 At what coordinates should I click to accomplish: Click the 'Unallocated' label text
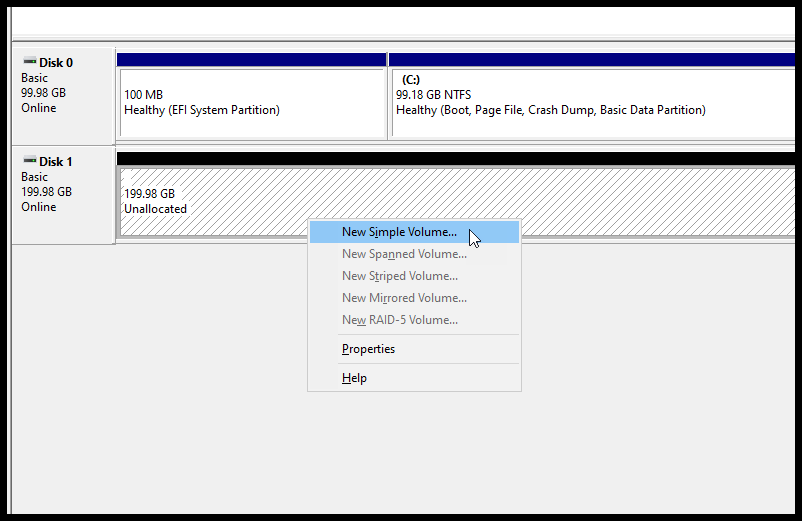[x=155, y=209]
